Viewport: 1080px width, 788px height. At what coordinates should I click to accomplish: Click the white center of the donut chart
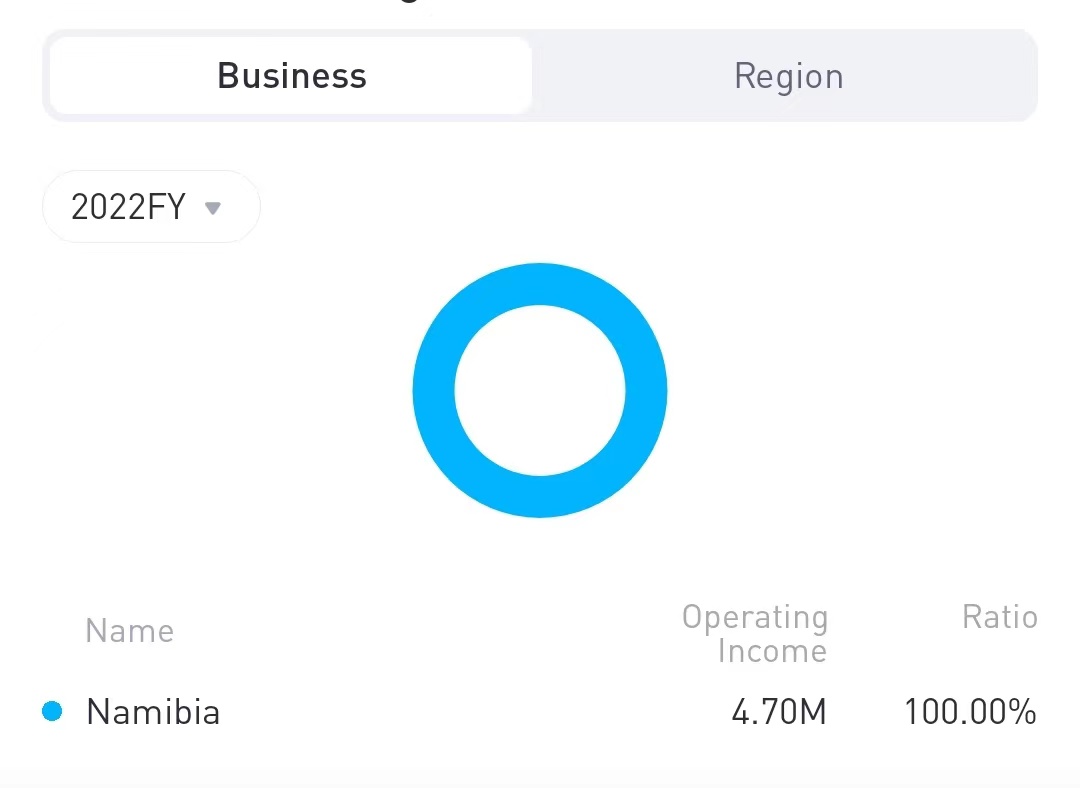point(540,390)
